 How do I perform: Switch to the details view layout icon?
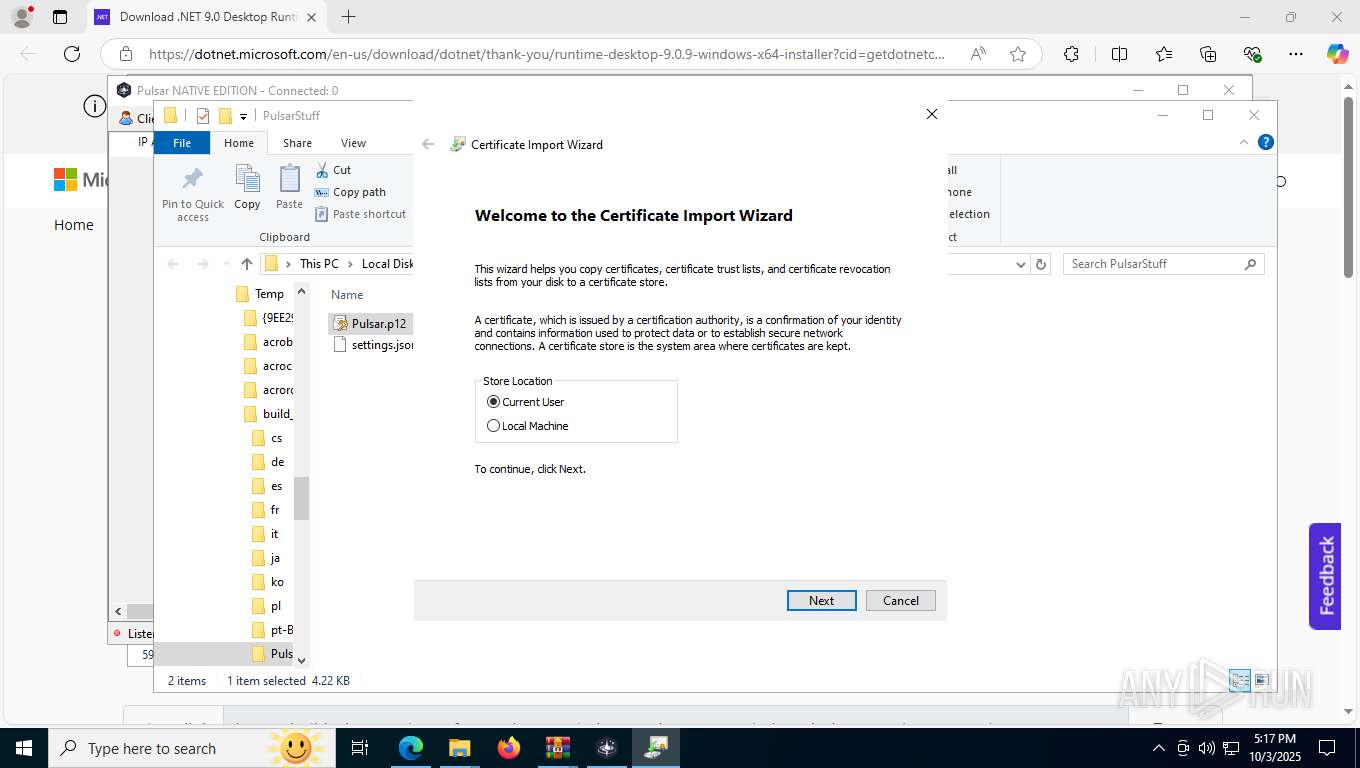(1240, 681)
